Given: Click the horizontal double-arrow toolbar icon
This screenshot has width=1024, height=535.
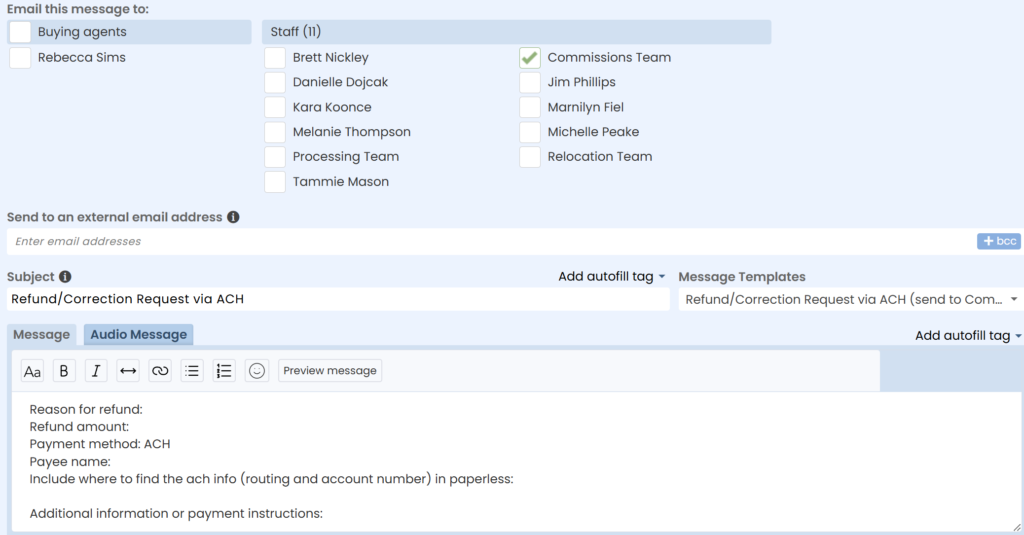Looking at the screenshot, I should tap(128, 371).
